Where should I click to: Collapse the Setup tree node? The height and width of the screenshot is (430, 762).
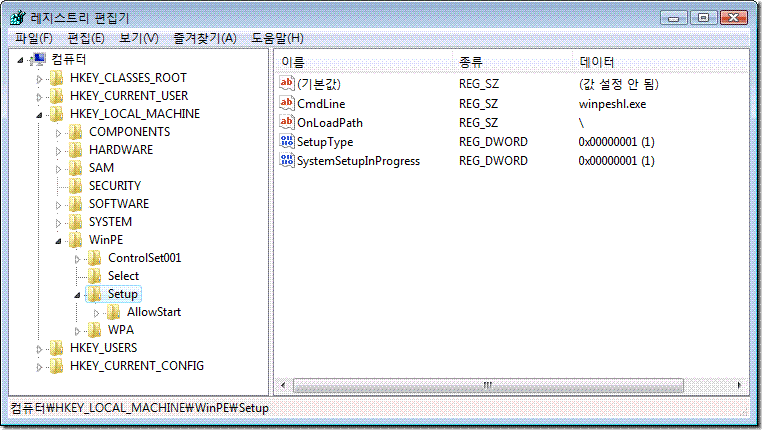click(77, 295)
